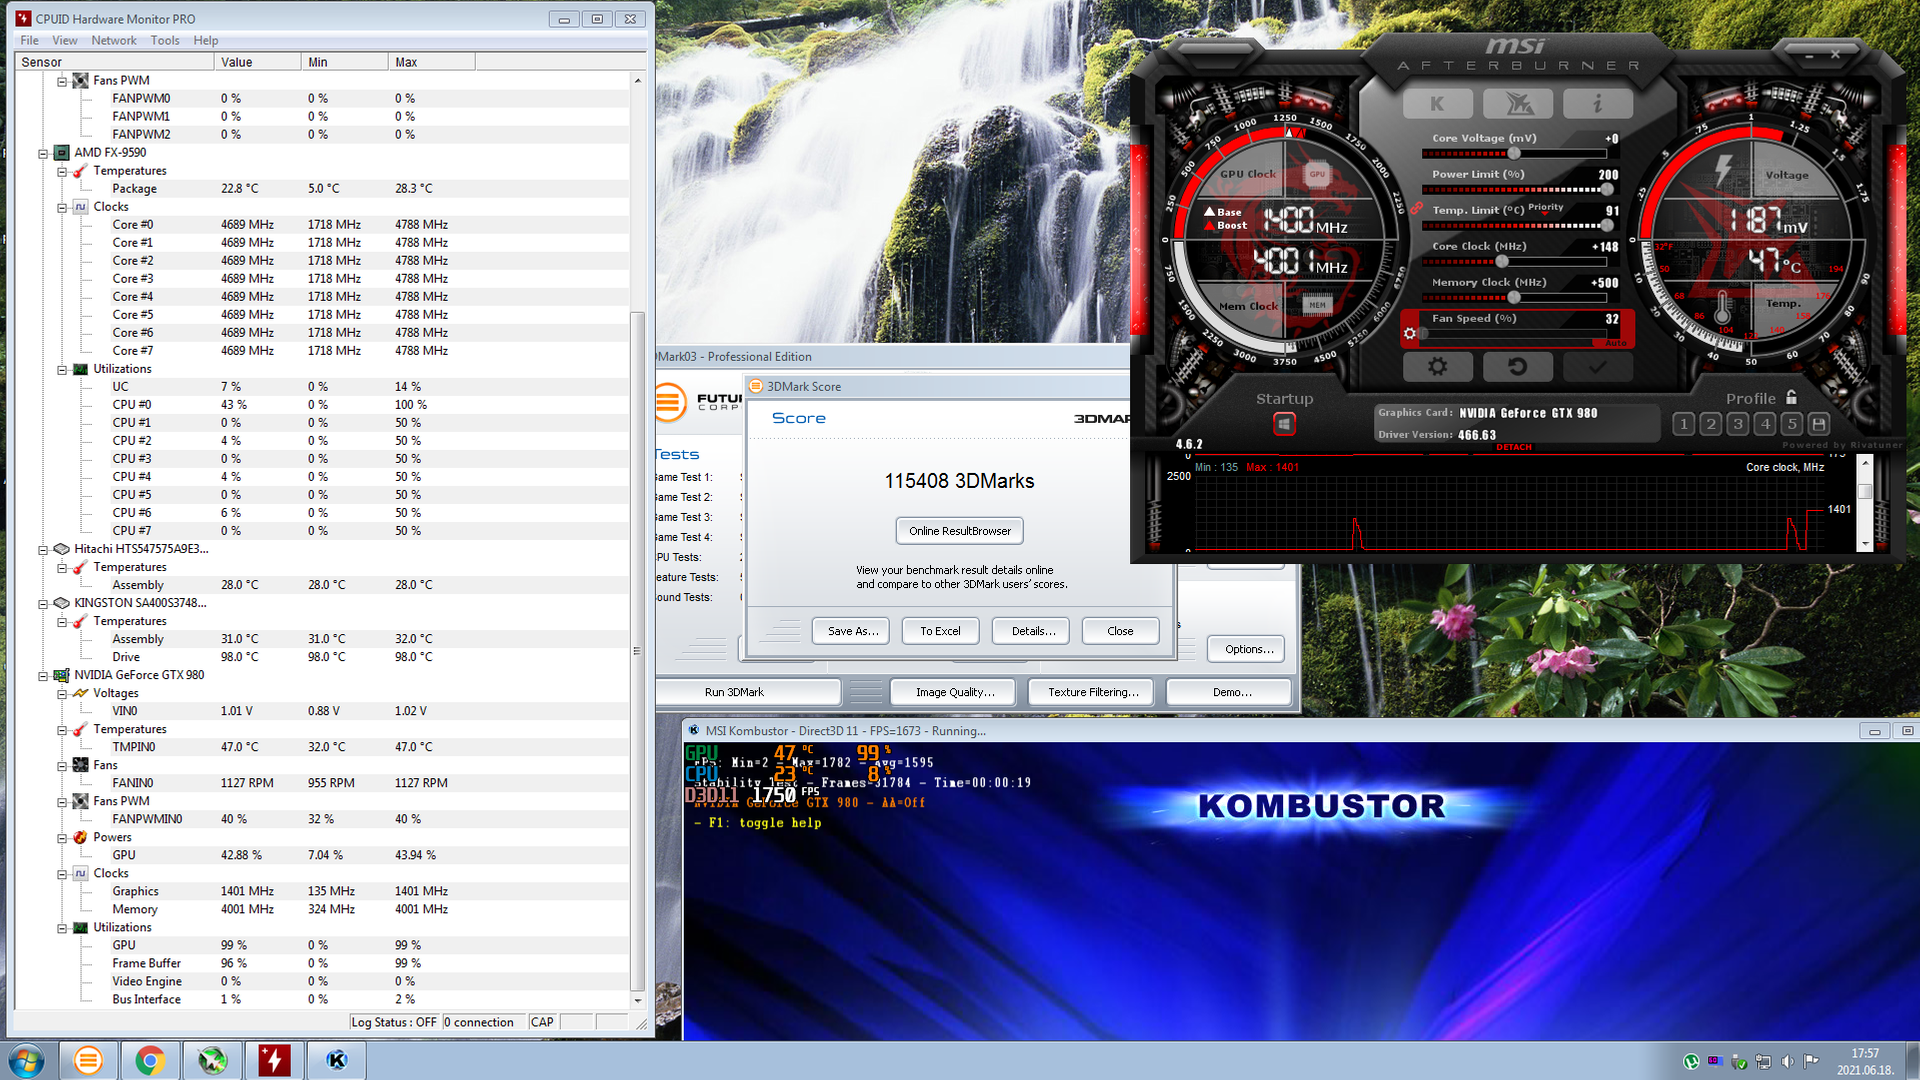
Task: Switch to 3DMark from the taskbar
Action: (88, 1060)
